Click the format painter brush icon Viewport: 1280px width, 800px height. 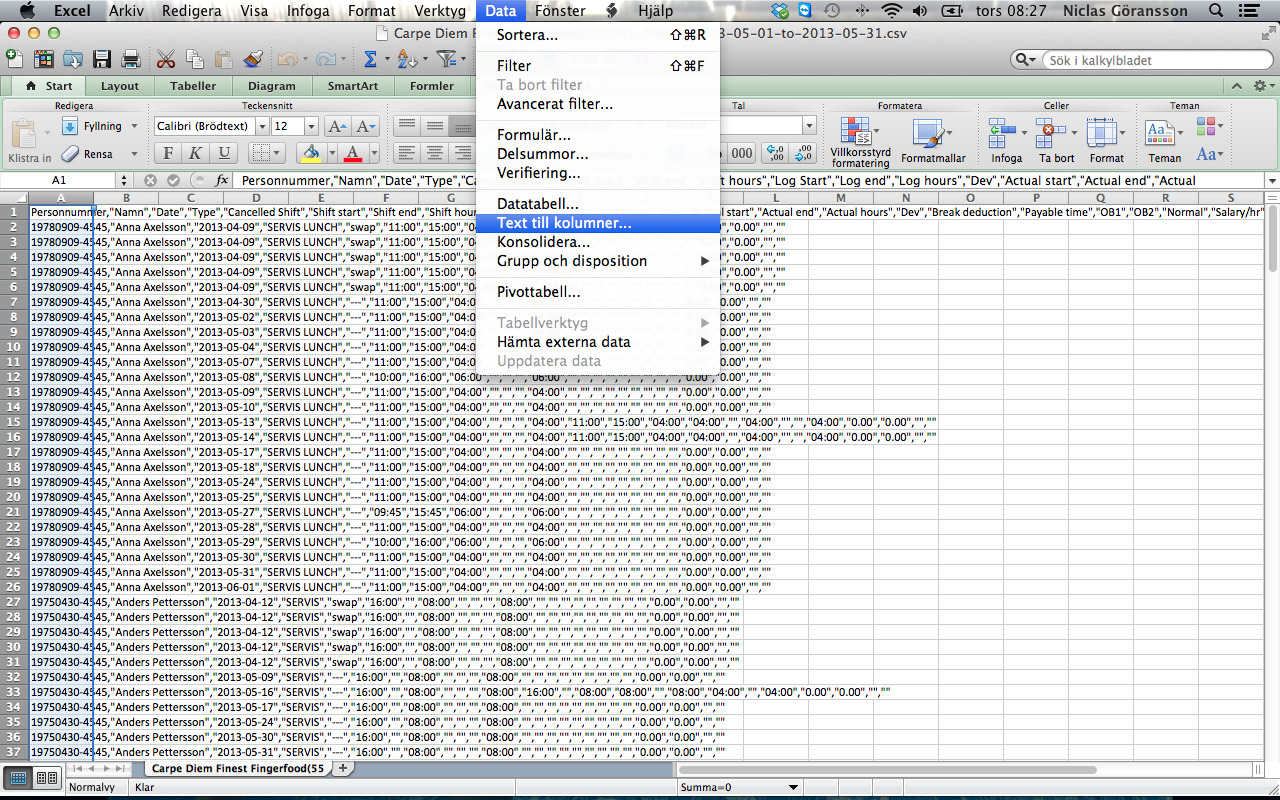click(x=253, y=59)
